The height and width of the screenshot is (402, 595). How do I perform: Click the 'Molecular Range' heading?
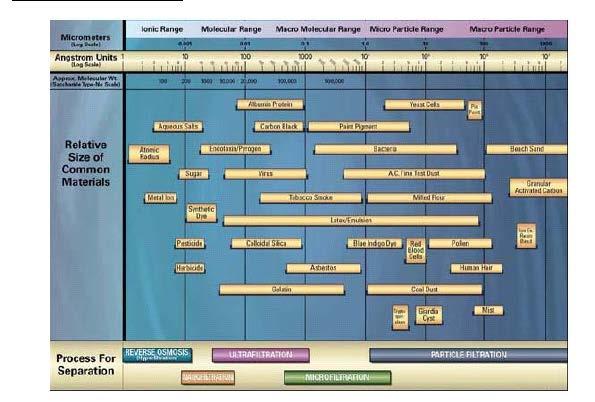pyautogui.click(x=231, y=29)
